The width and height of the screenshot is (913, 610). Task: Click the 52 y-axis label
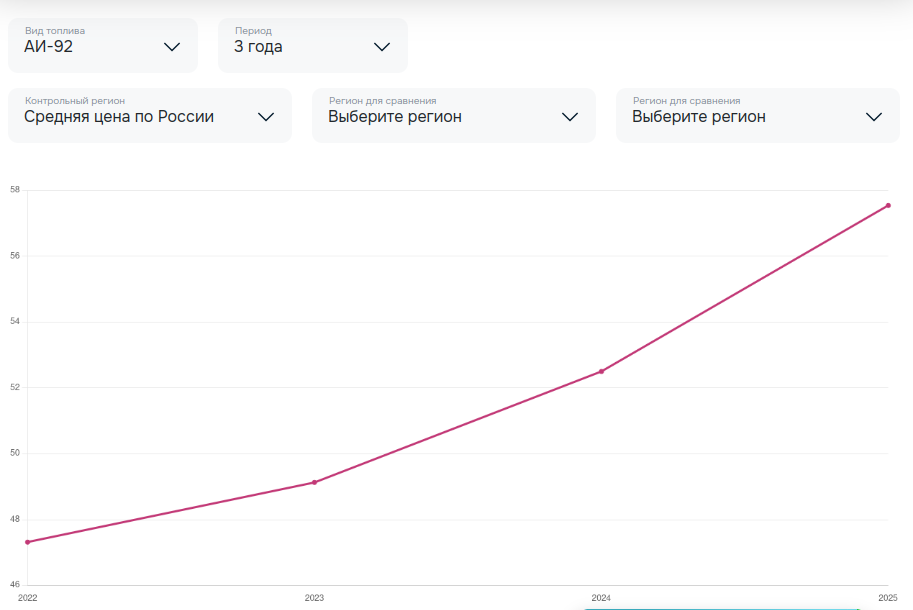tap(15, 387)
